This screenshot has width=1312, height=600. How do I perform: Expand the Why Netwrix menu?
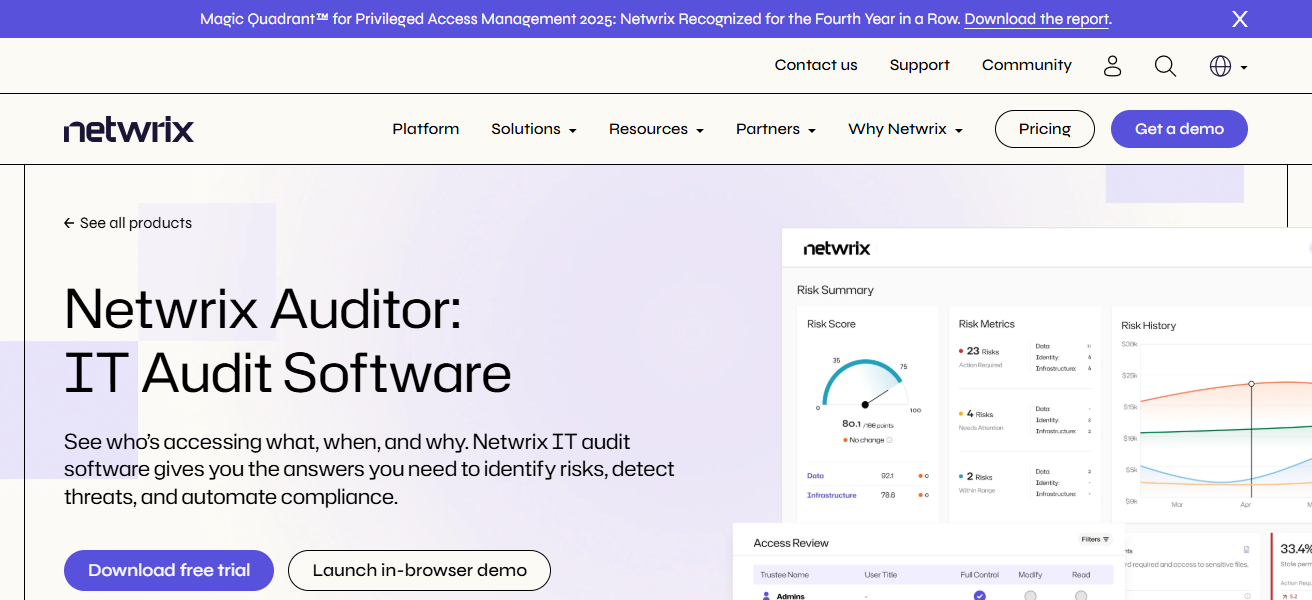pos(903,128)
